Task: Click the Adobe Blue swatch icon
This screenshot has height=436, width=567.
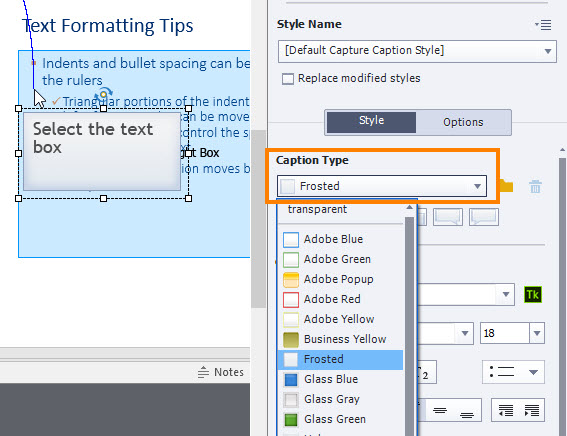Action: click(291, 239)
